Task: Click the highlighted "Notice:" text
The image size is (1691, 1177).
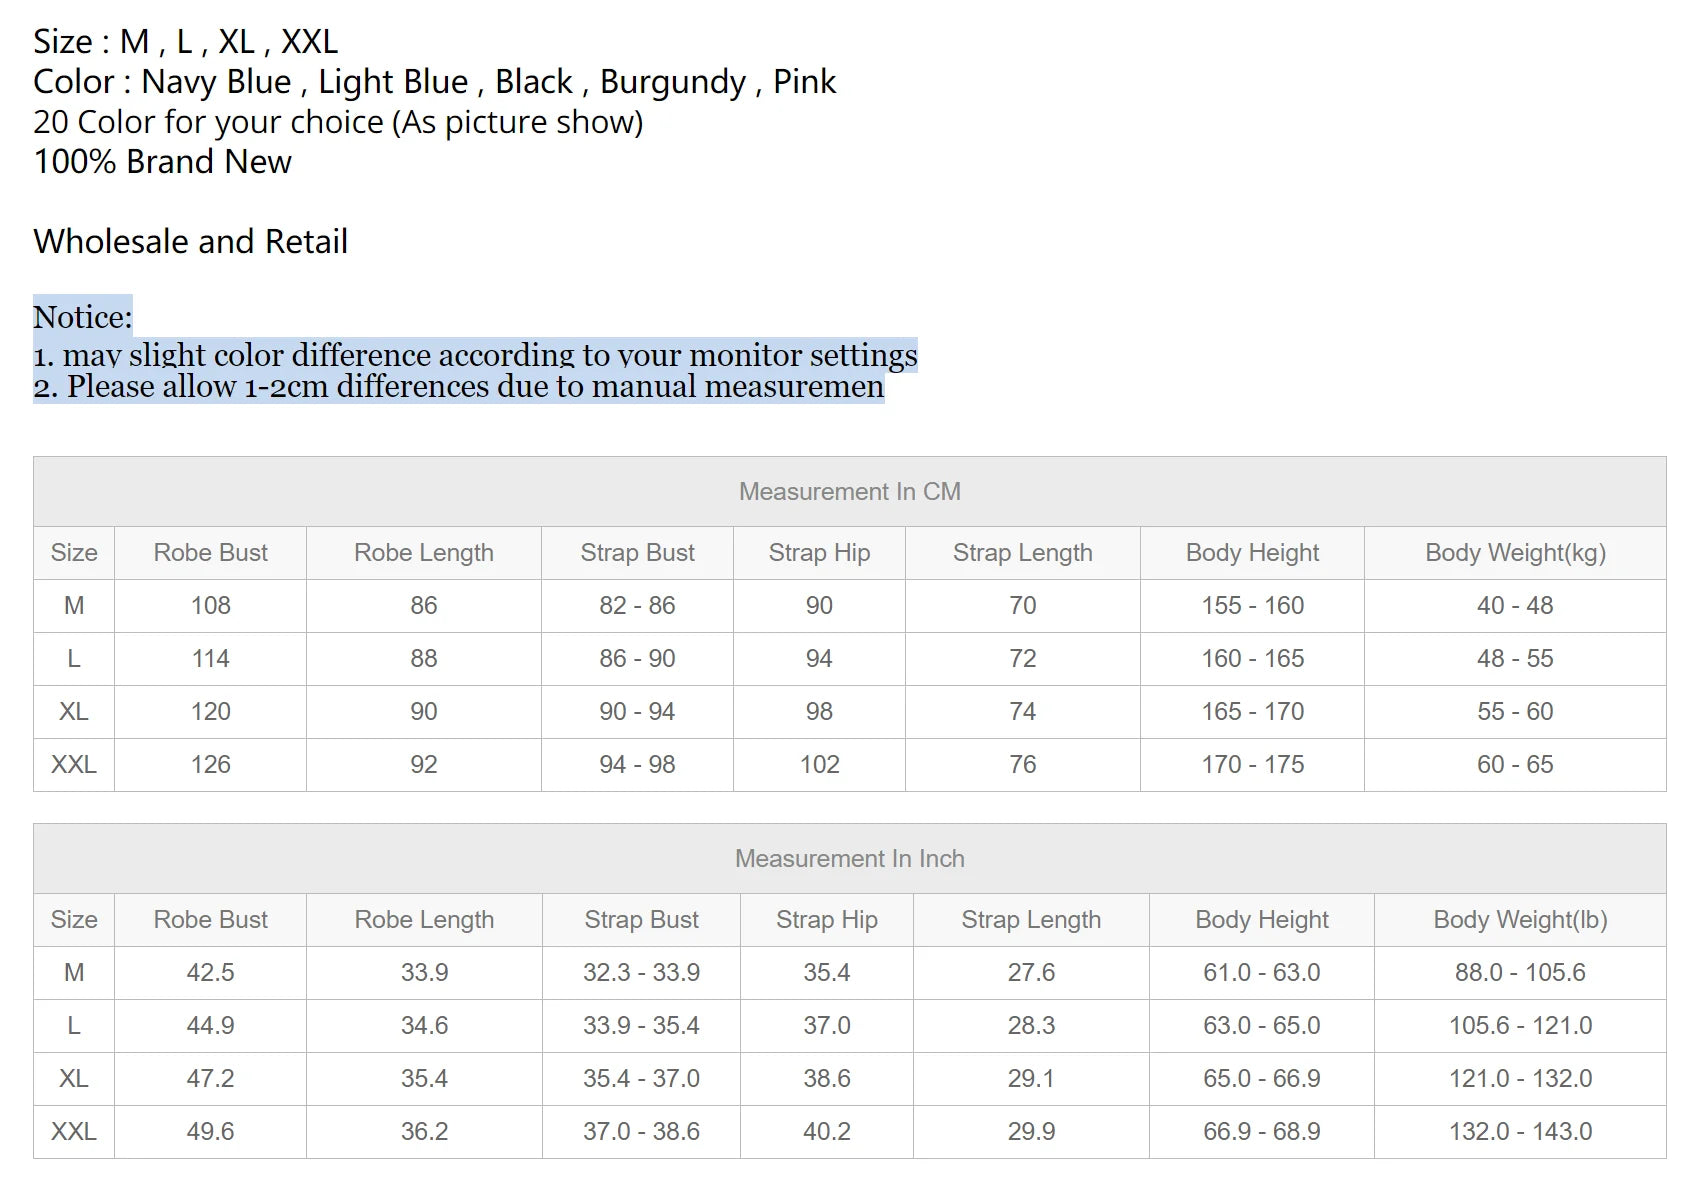Action: pyautogui.click(x=83, y=317)
